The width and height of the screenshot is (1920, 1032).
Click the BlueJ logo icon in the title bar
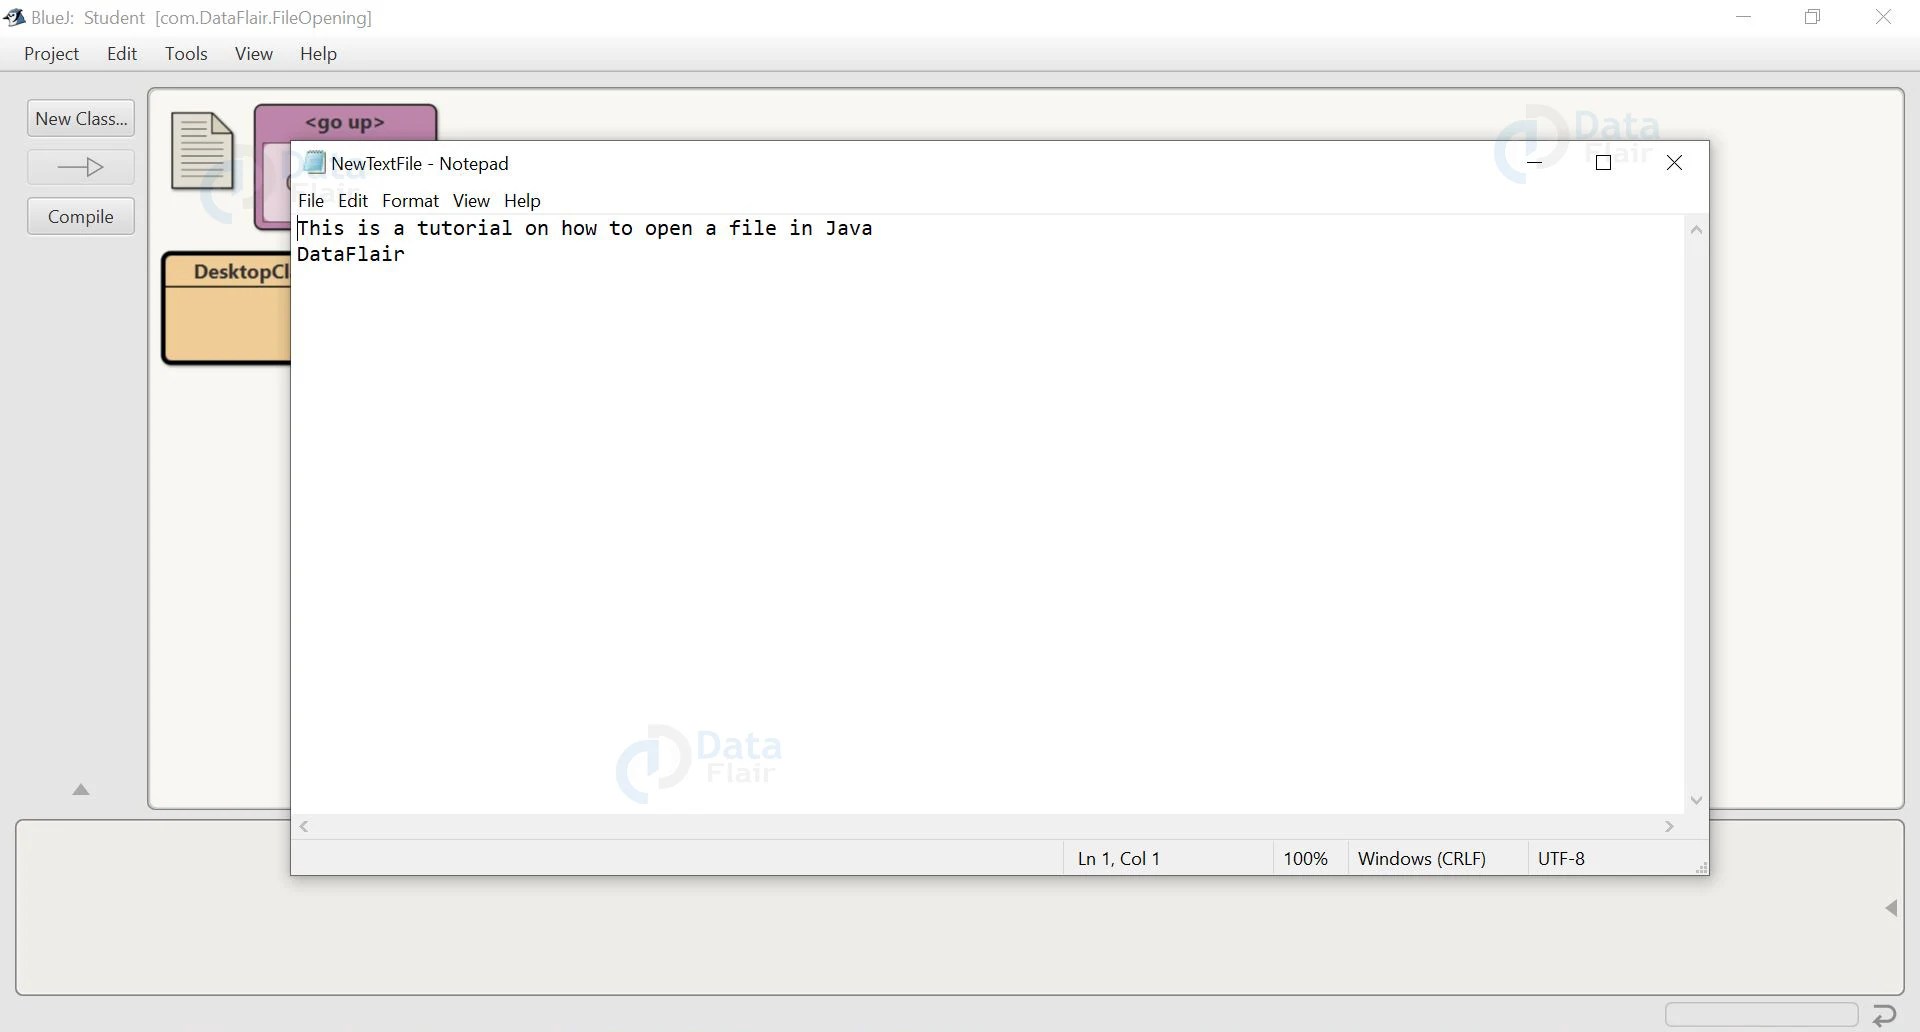tap(14, 17)
